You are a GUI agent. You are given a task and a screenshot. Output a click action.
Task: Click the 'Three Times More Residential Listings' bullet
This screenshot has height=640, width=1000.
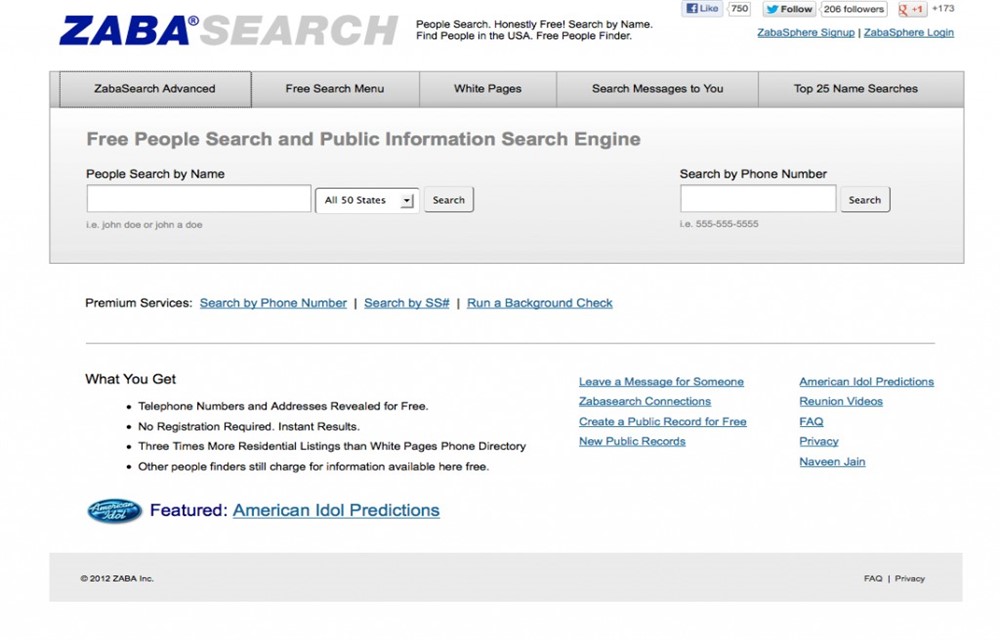[332, 446]
